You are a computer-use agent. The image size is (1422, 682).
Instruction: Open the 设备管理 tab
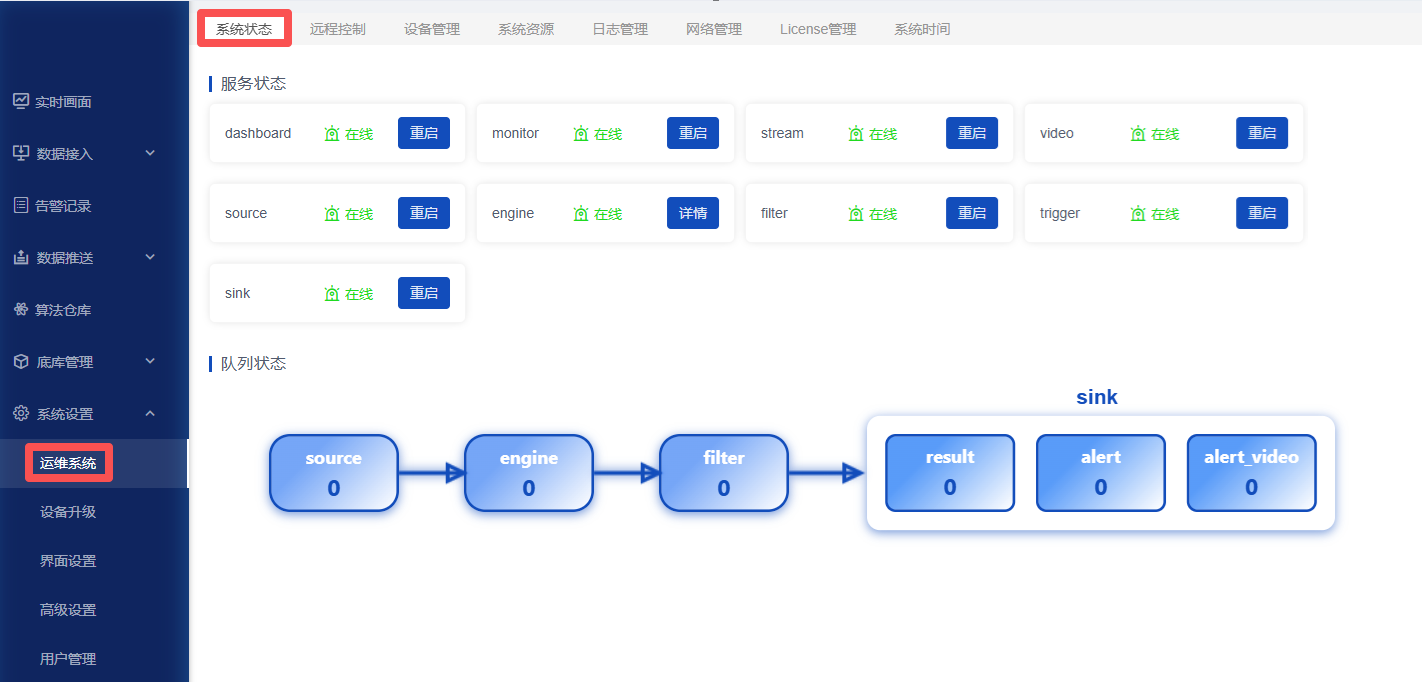[432, 29]
